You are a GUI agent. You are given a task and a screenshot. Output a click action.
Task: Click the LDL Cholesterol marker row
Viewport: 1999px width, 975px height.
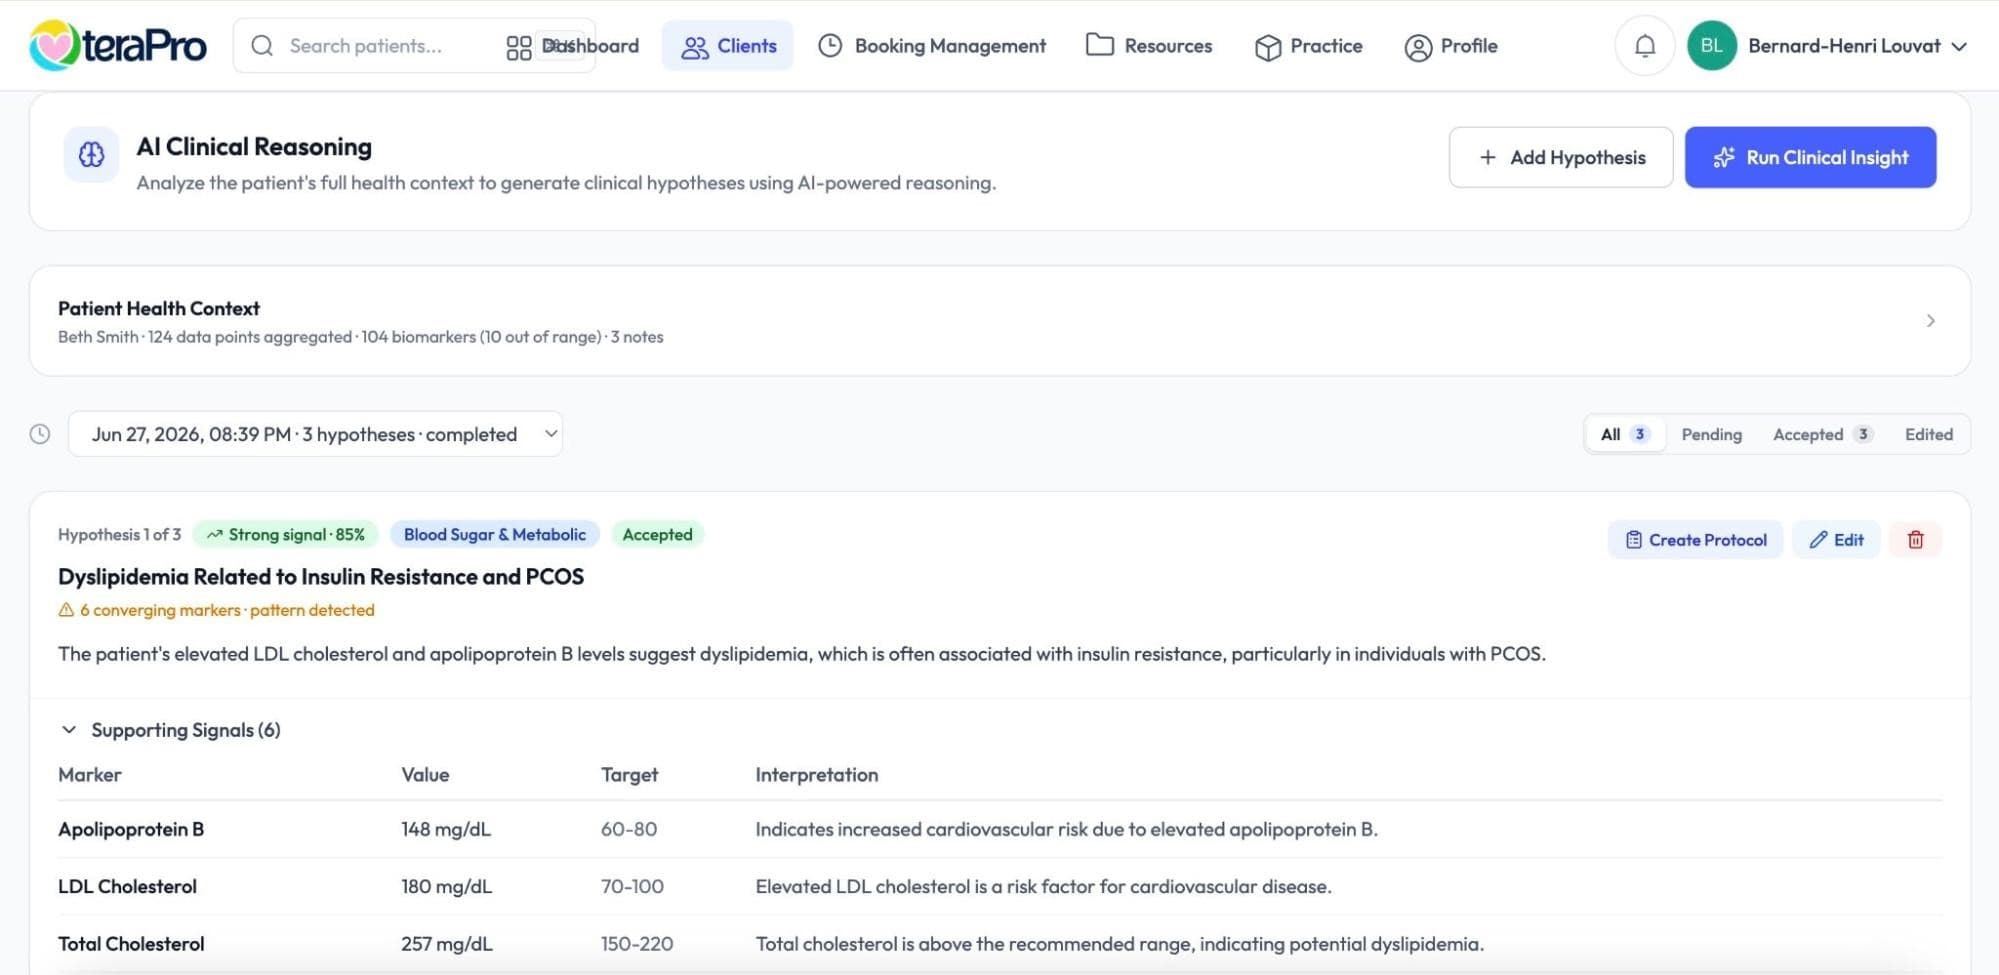tap(1000, 886)
